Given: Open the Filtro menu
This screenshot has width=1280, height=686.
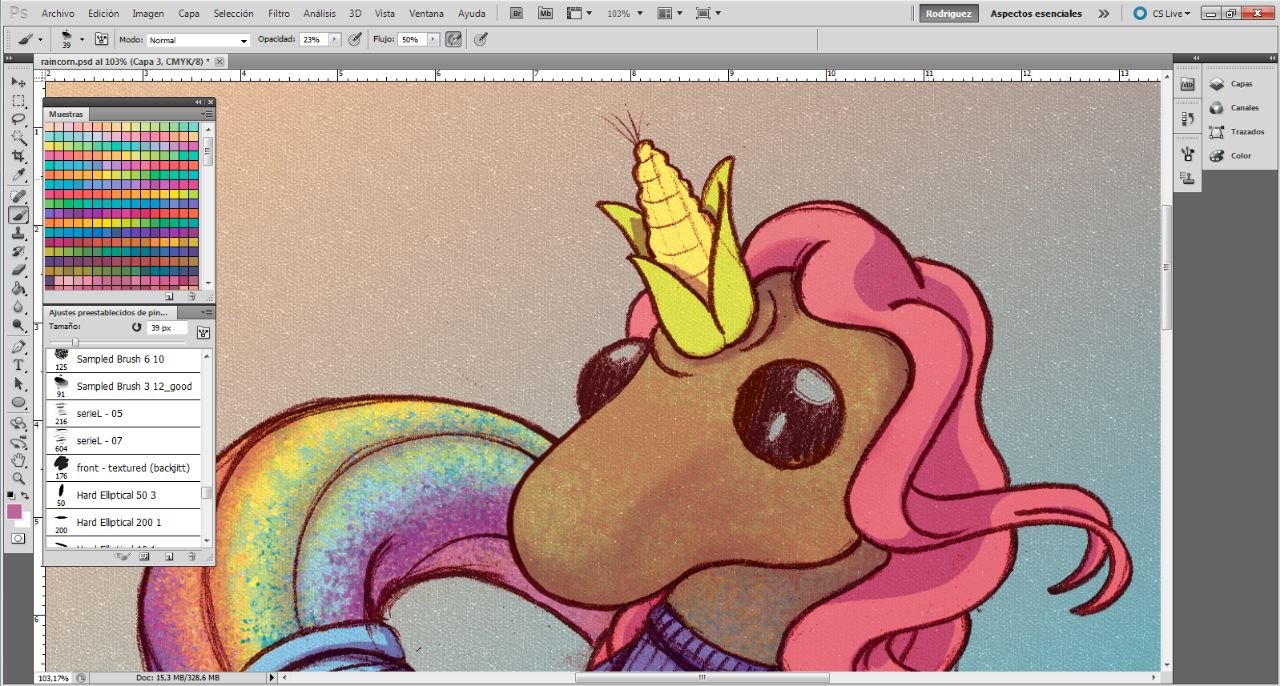Looking at the screenshot, I should click(279, 13).
